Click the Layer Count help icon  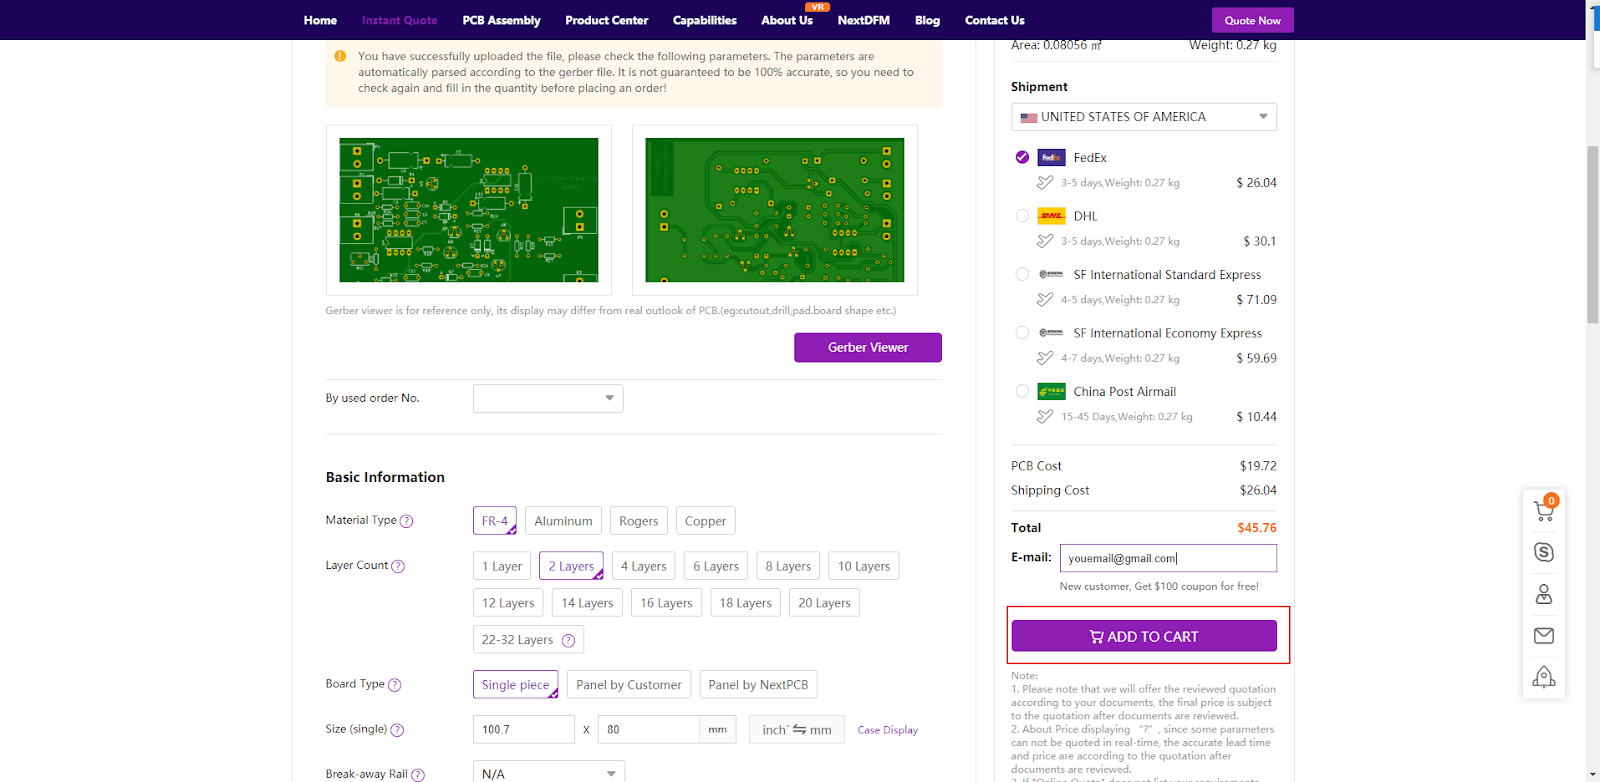[398, 566]
